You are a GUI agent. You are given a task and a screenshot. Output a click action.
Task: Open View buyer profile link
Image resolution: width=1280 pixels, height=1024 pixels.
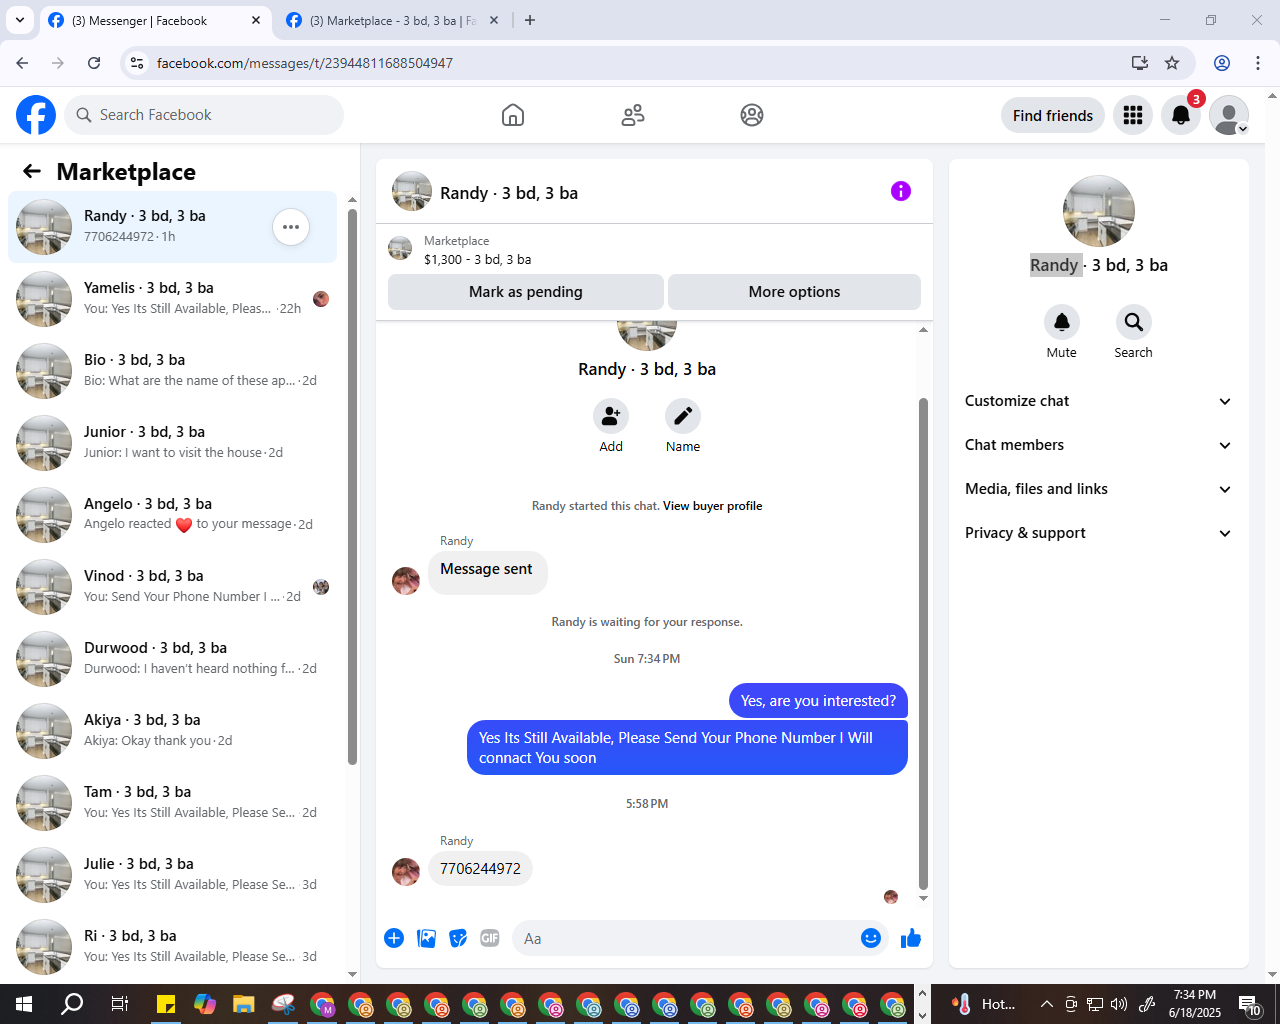coord(712,506)
